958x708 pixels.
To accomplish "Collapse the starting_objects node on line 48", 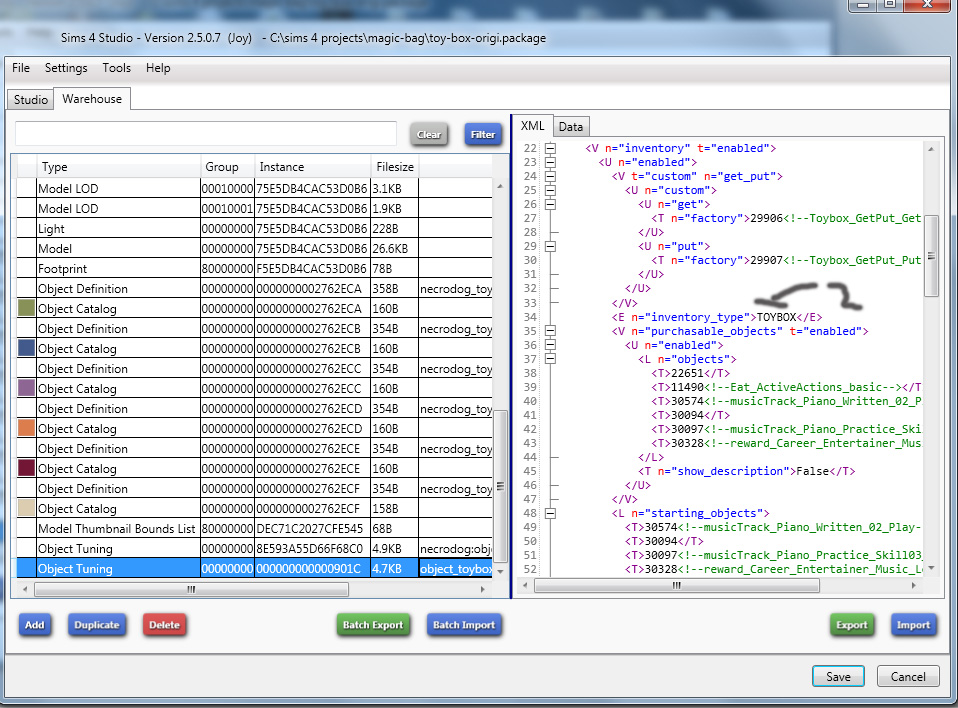I will [550, 513].
